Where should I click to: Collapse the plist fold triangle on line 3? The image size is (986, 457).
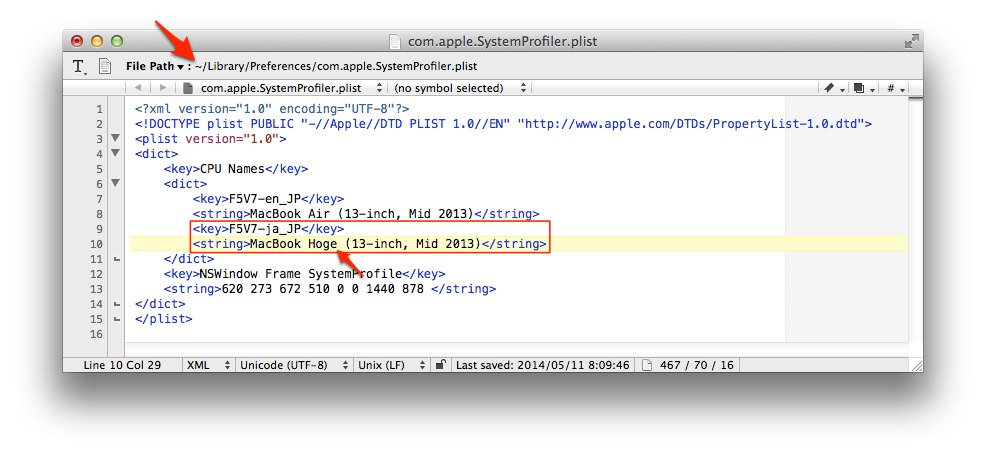pos(115,138)
